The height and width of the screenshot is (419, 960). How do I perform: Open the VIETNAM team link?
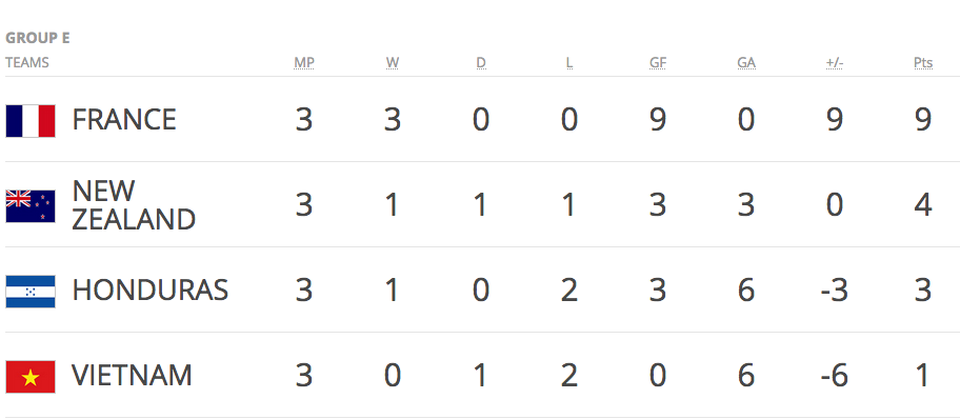132,376
